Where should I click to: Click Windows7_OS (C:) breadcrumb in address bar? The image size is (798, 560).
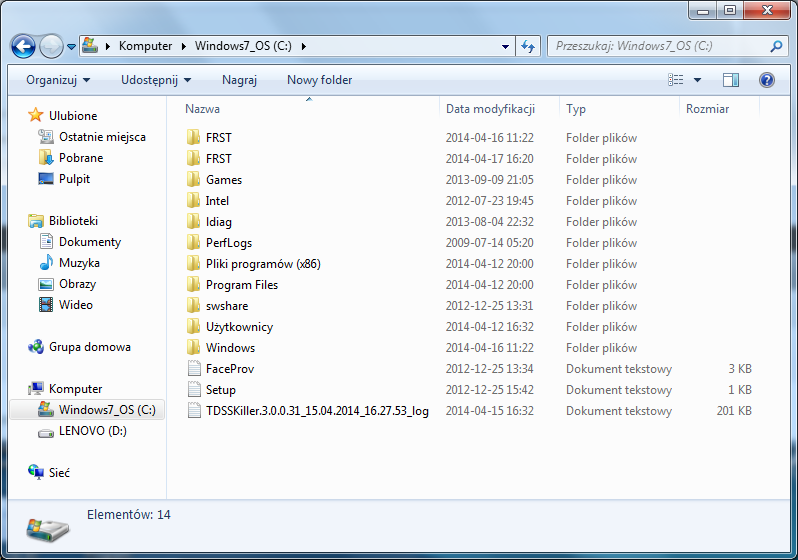tap(243, 46)
